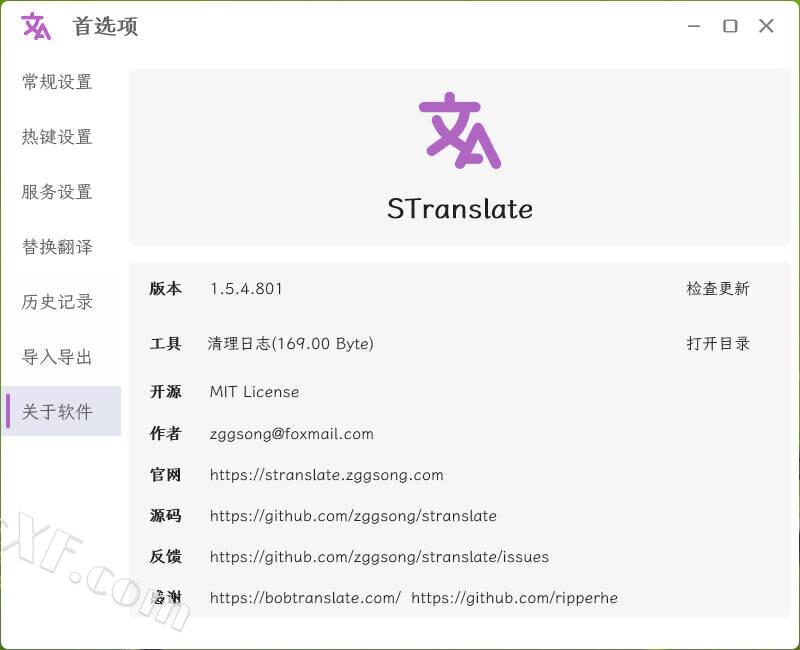The width and height of the screenshot is (800, 650).
Task: Open the stranslate/issues feedback link
Action: click(x=379, y=557)
